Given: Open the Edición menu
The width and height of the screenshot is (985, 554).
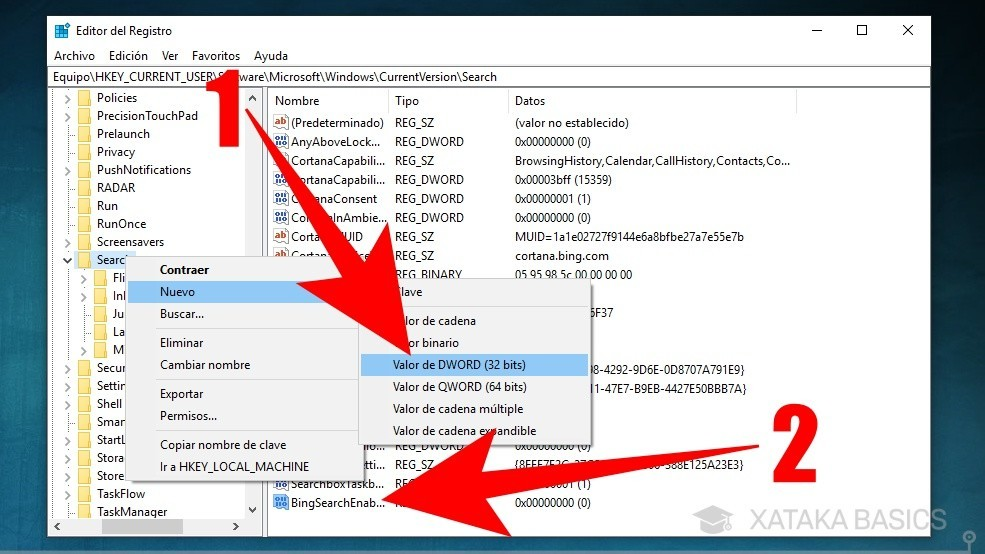Looking at the screenshot, I should click(x=128, y=56).
